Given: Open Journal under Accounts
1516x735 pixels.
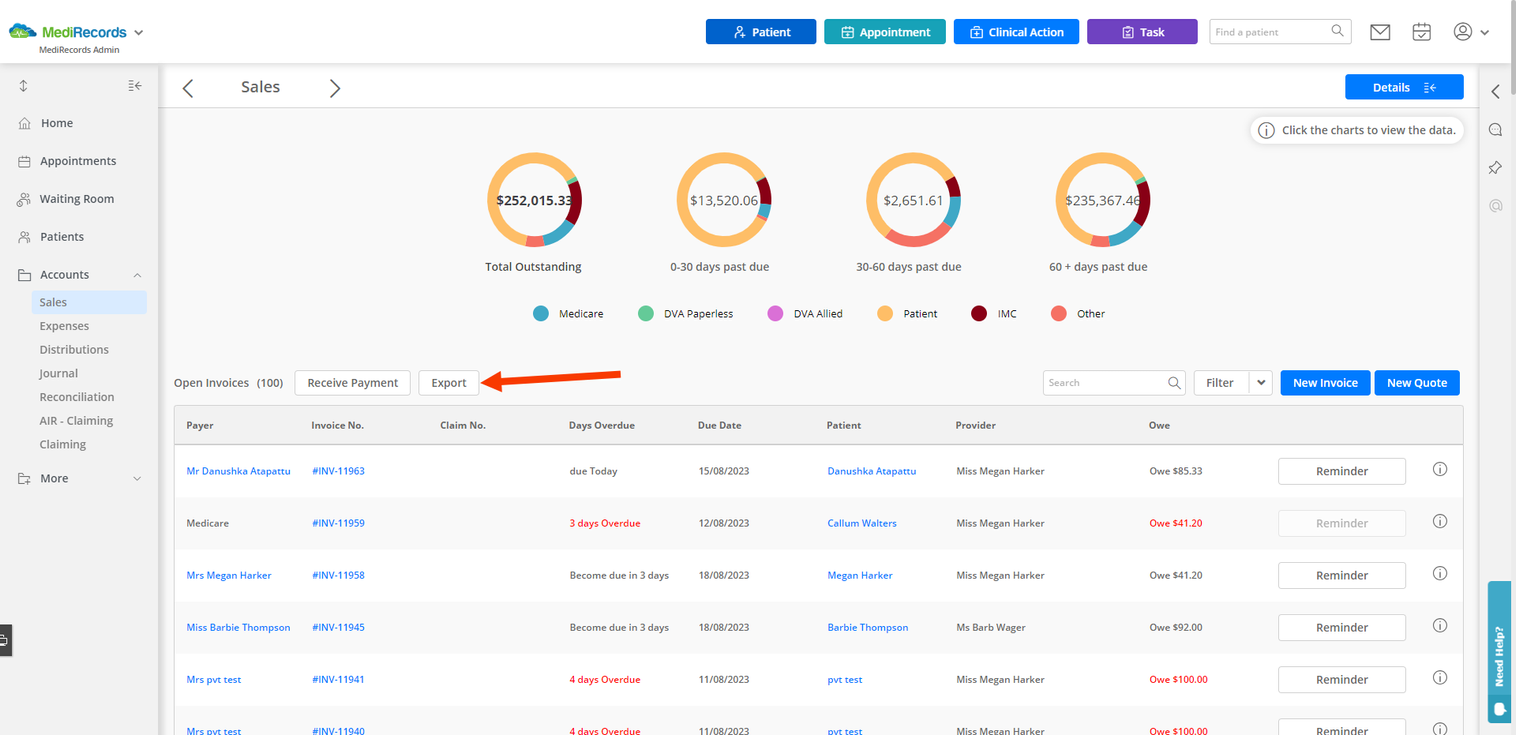Looking at the screenshot, I should pyautogui.click(x=59, y=373).
